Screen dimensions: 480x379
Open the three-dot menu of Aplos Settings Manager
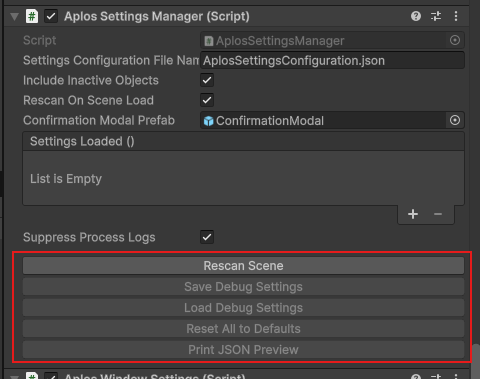click(456, 16)
